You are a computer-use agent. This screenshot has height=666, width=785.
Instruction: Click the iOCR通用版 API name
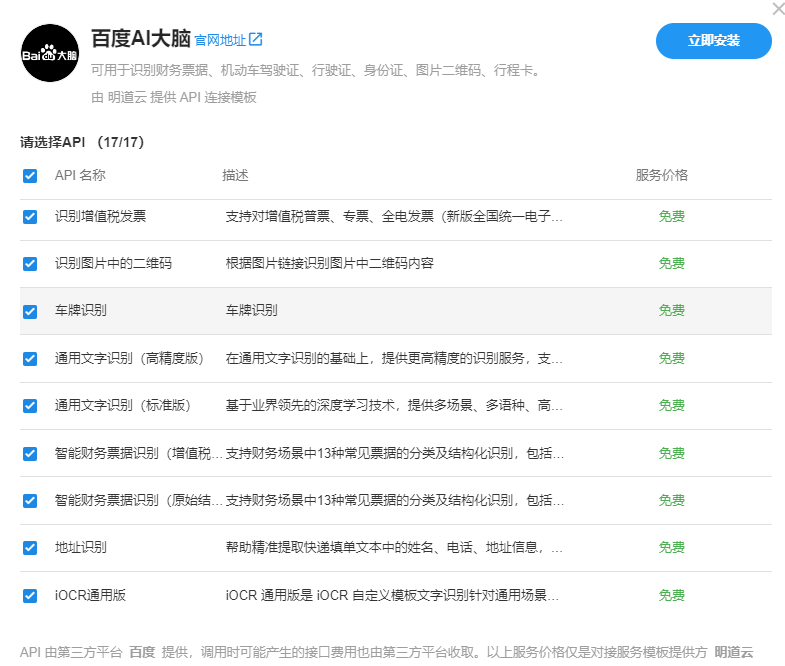click(90, 595)
